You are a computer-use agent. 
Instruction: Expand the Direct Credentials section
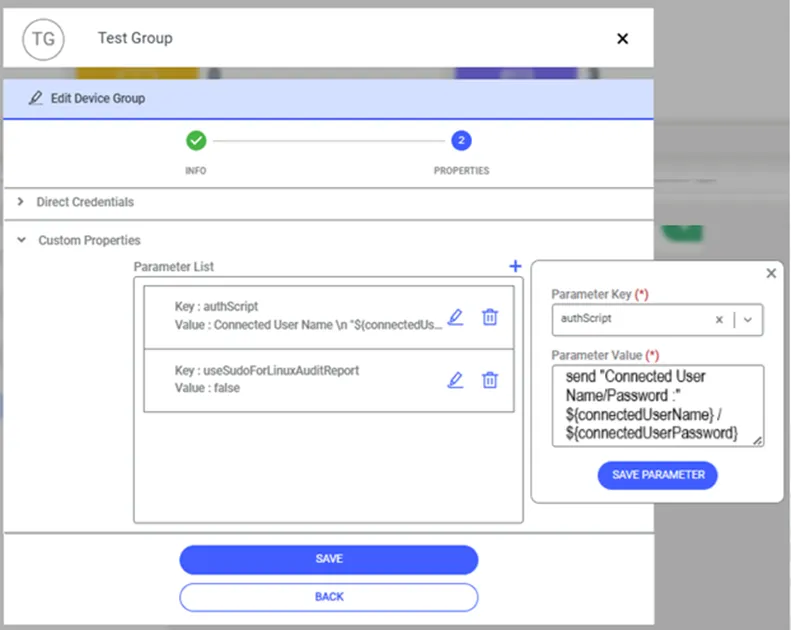[21, 202]
